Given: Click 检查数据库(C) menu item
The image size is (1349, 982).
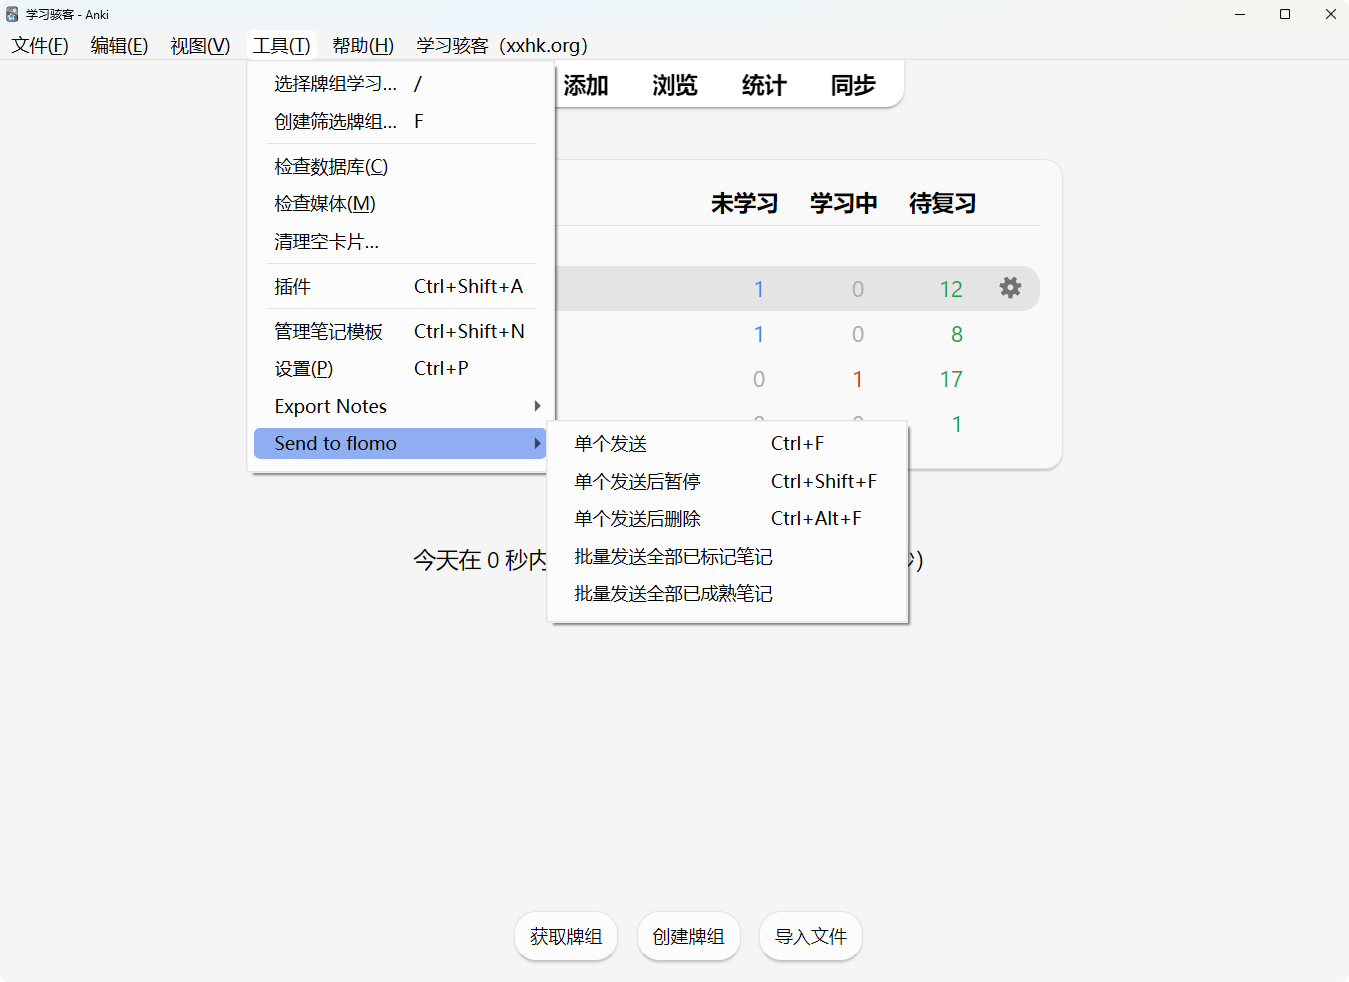Looking at the screenshot, I should [x=331, y=167].
